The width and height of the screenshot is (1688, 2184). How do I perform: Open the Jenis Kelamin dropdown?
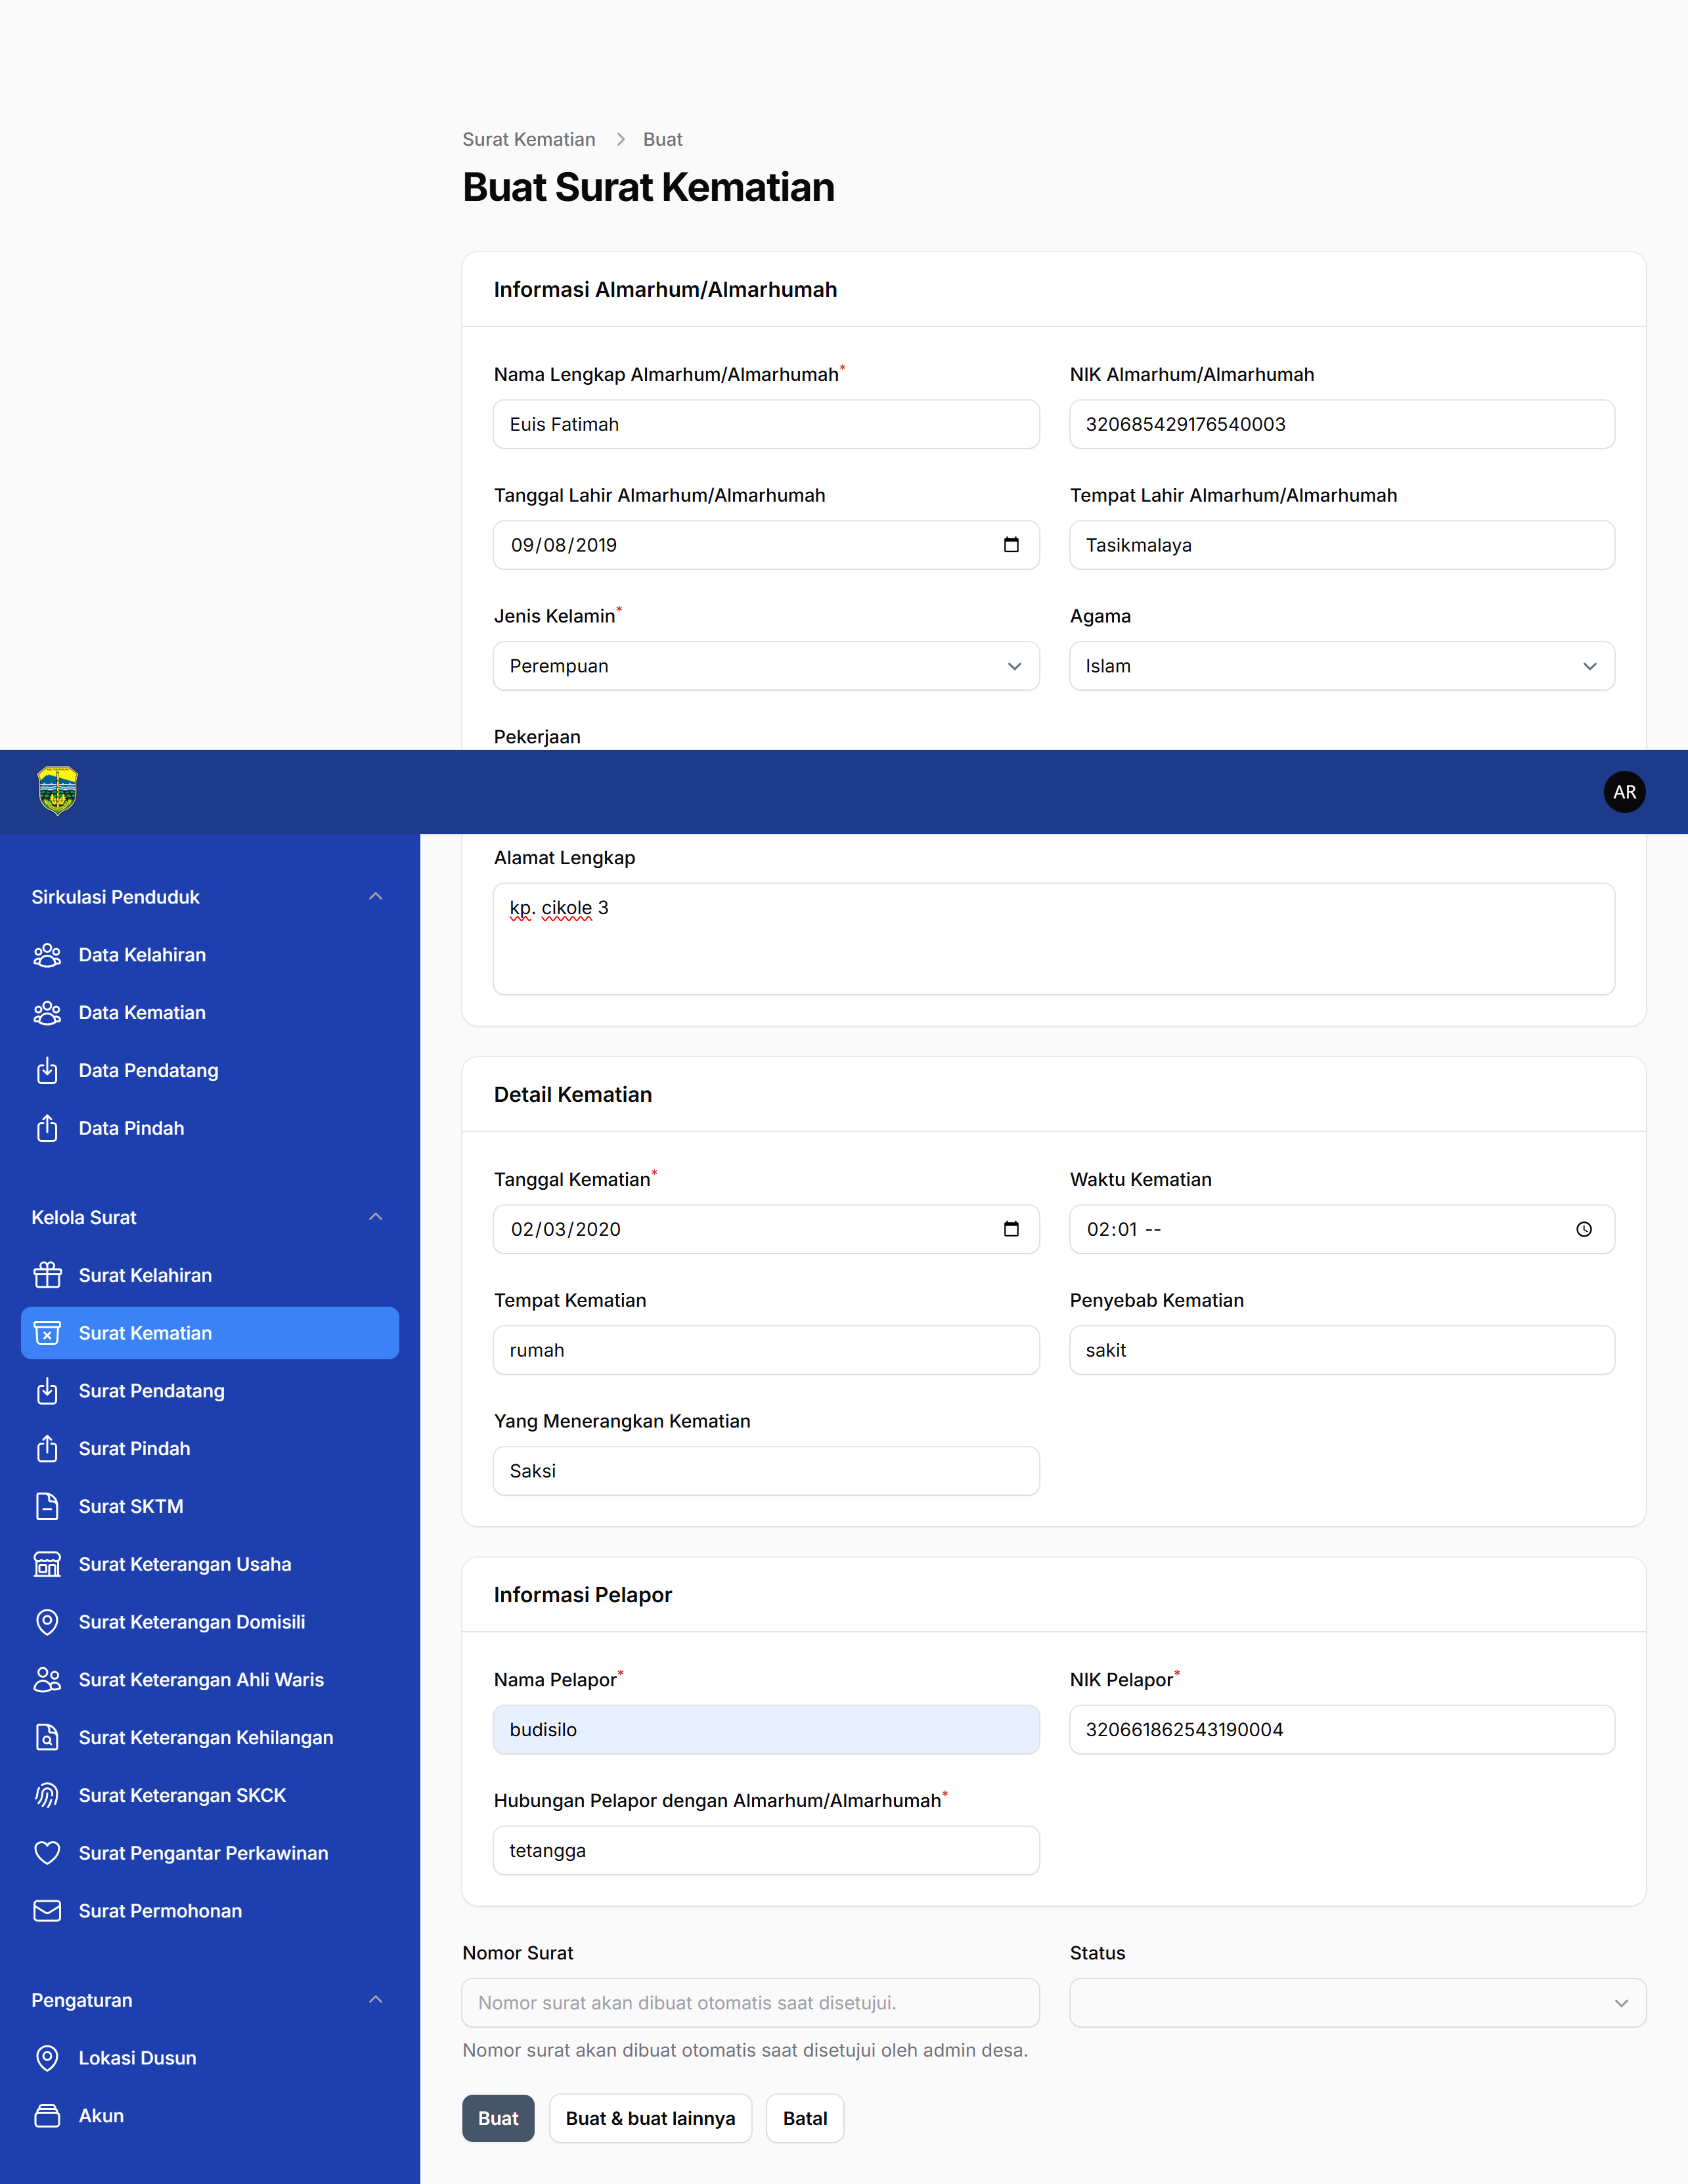pyautogui.click(x=766, y=666)
